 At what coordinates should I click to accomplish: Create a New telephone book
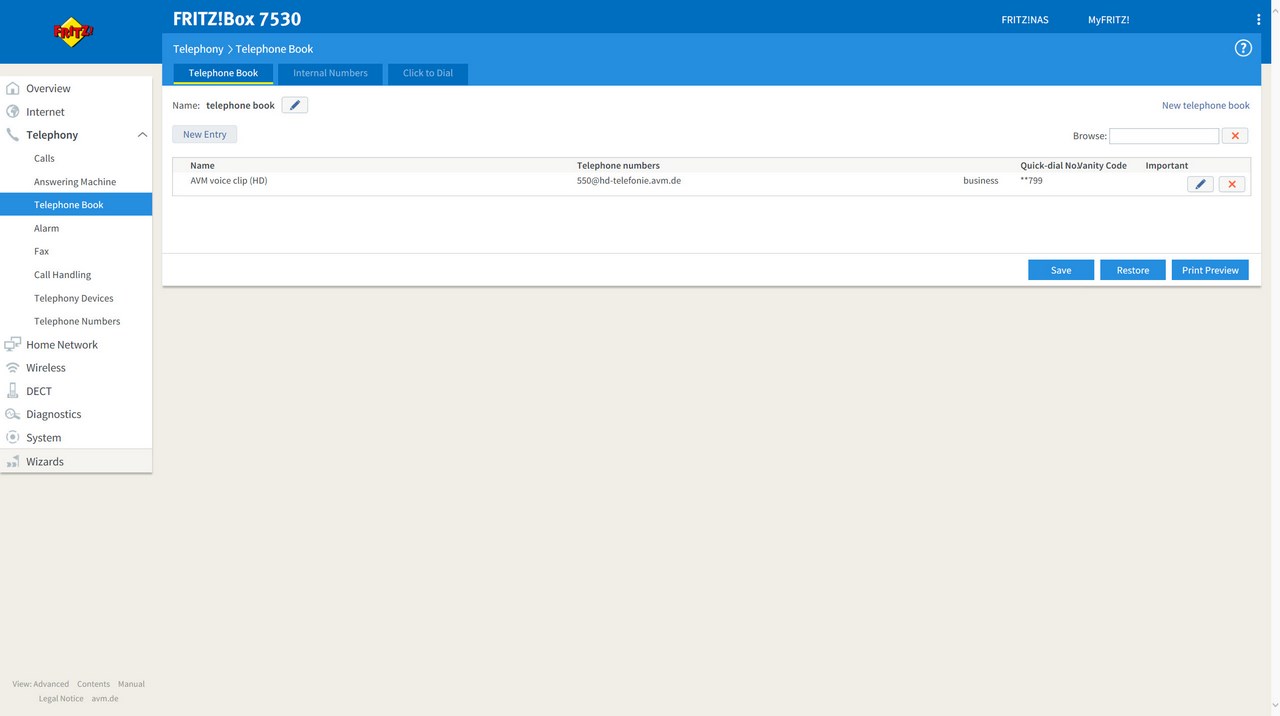pos(1206,105)
